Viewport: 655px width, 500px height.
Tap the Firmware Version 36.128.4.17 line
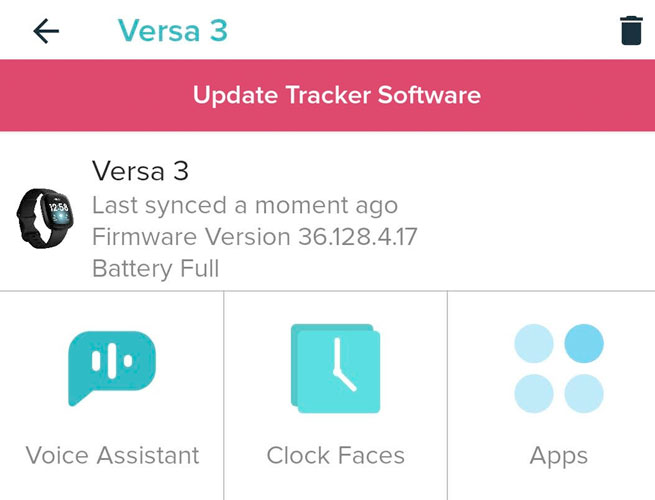pos(254,237)
